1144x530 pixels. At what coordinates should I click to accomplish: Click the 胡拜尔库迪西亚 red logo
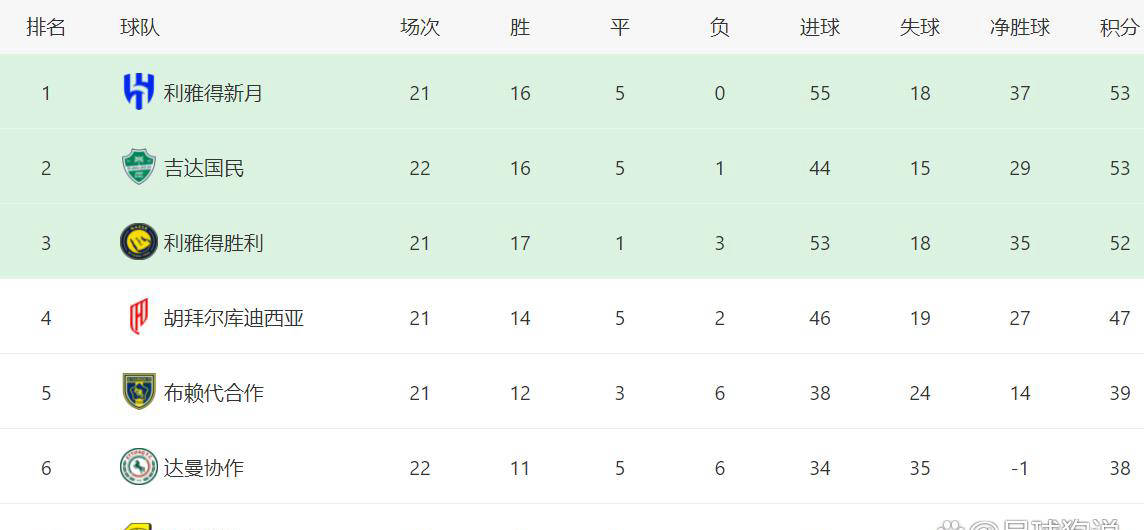138,317
